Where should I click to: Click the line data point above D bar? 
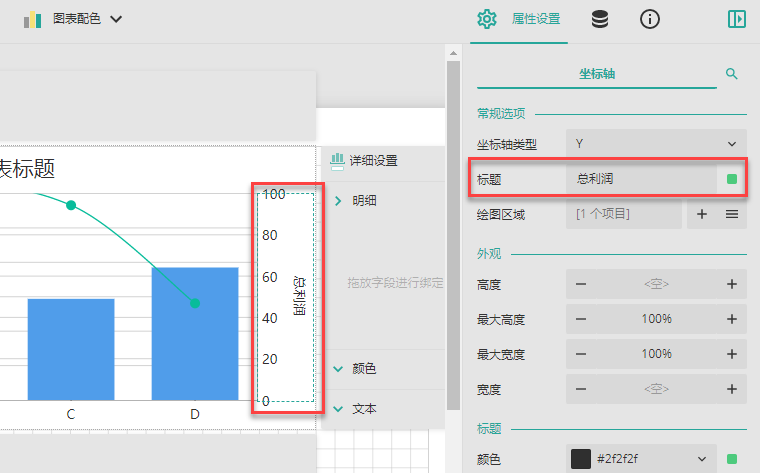(x=195, y=303)
